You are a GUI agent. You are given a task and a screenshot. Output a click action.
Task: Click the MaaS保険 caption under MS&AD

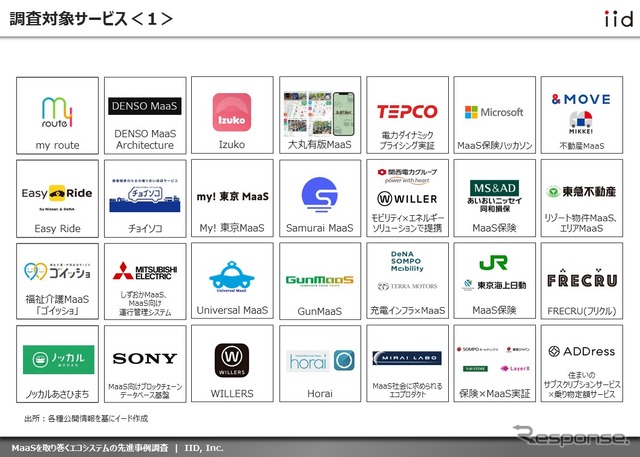tap(494, 228)
